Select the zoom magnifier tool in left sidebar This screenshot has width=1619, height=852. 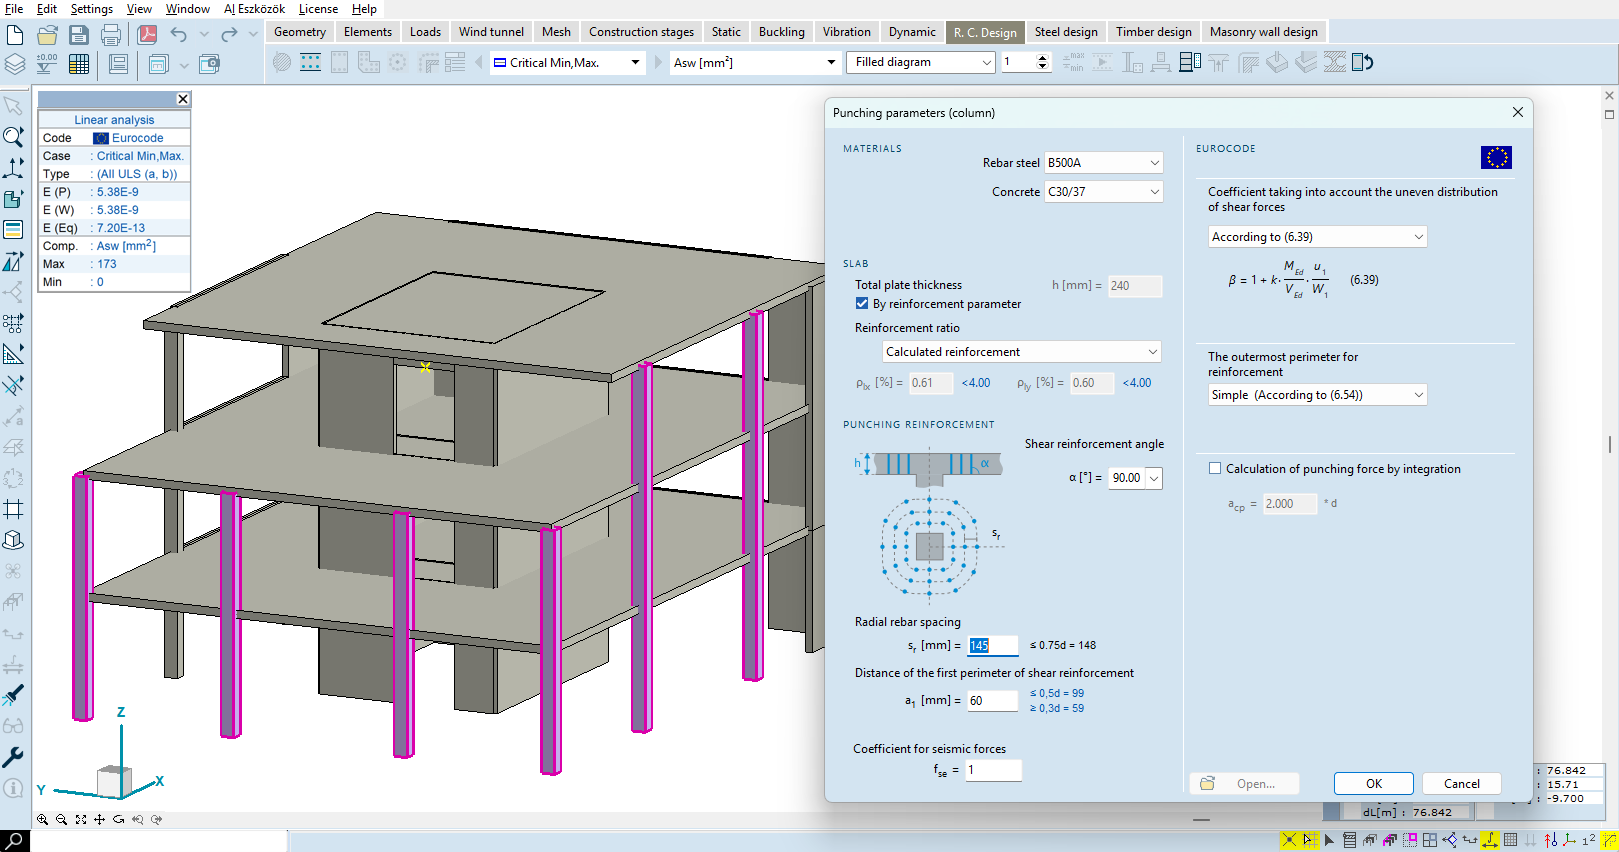(x=13, y=136)
